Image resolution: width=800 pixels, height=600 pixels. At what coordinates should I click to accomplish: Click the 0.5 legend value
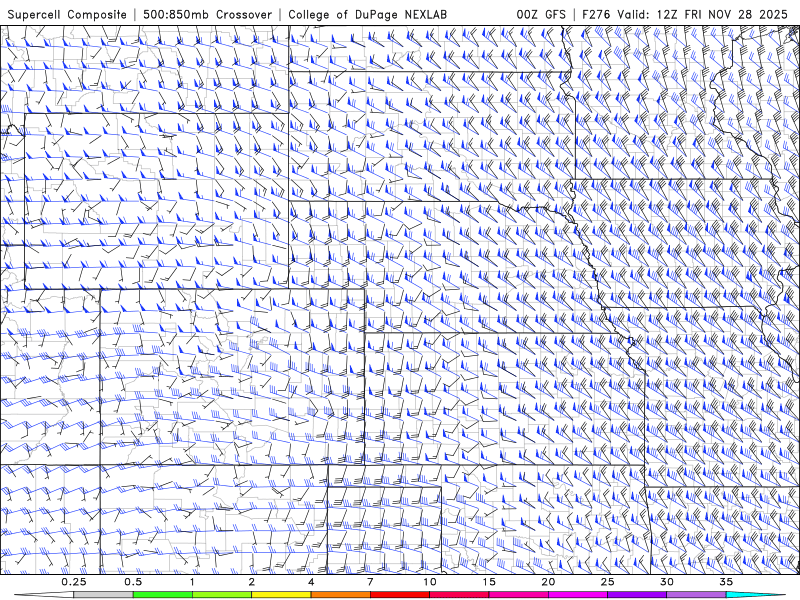pos(133,582)
